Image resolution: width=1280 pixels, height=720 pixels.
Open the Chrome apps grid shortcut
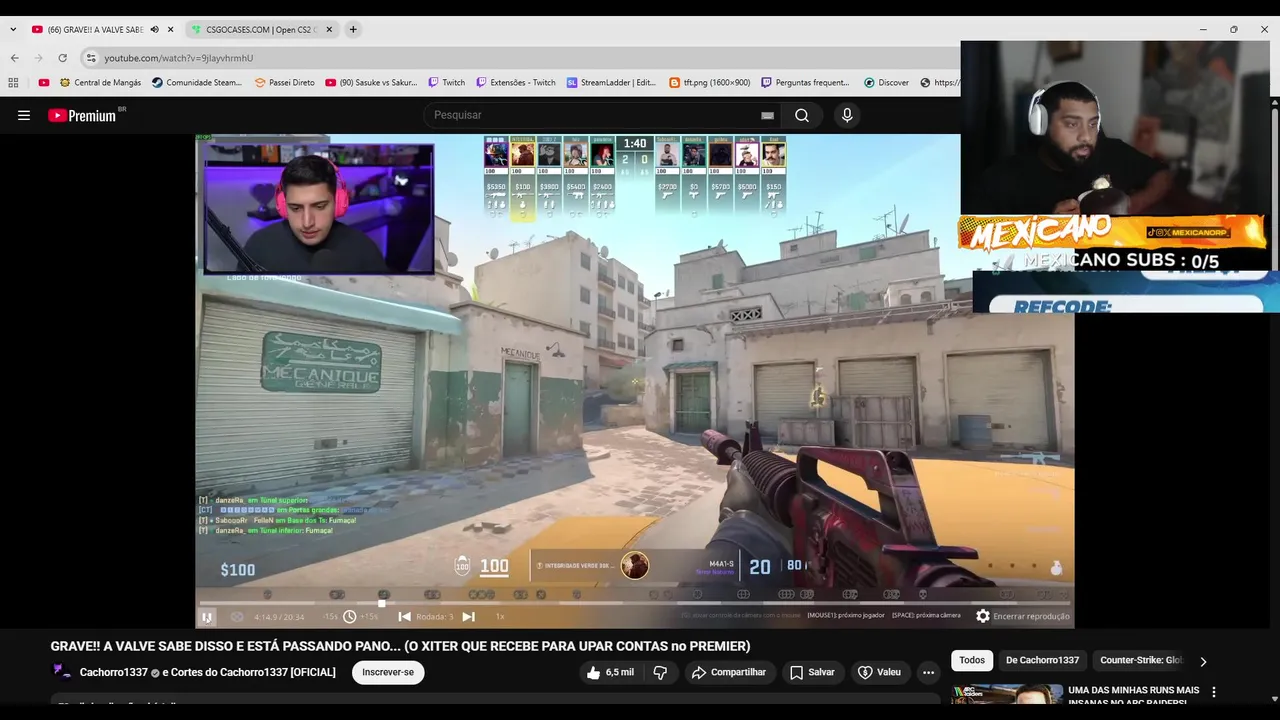(x=13, y=83)
